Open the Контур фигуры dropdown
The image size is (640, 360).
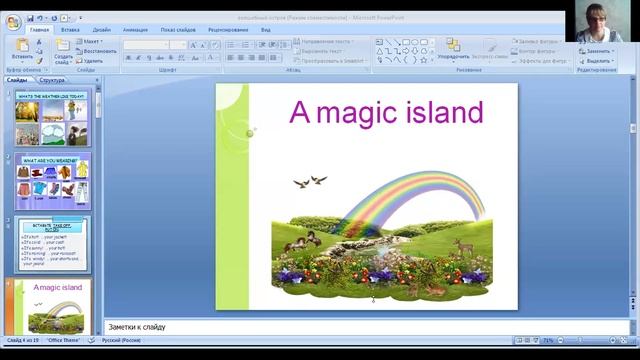535,51
